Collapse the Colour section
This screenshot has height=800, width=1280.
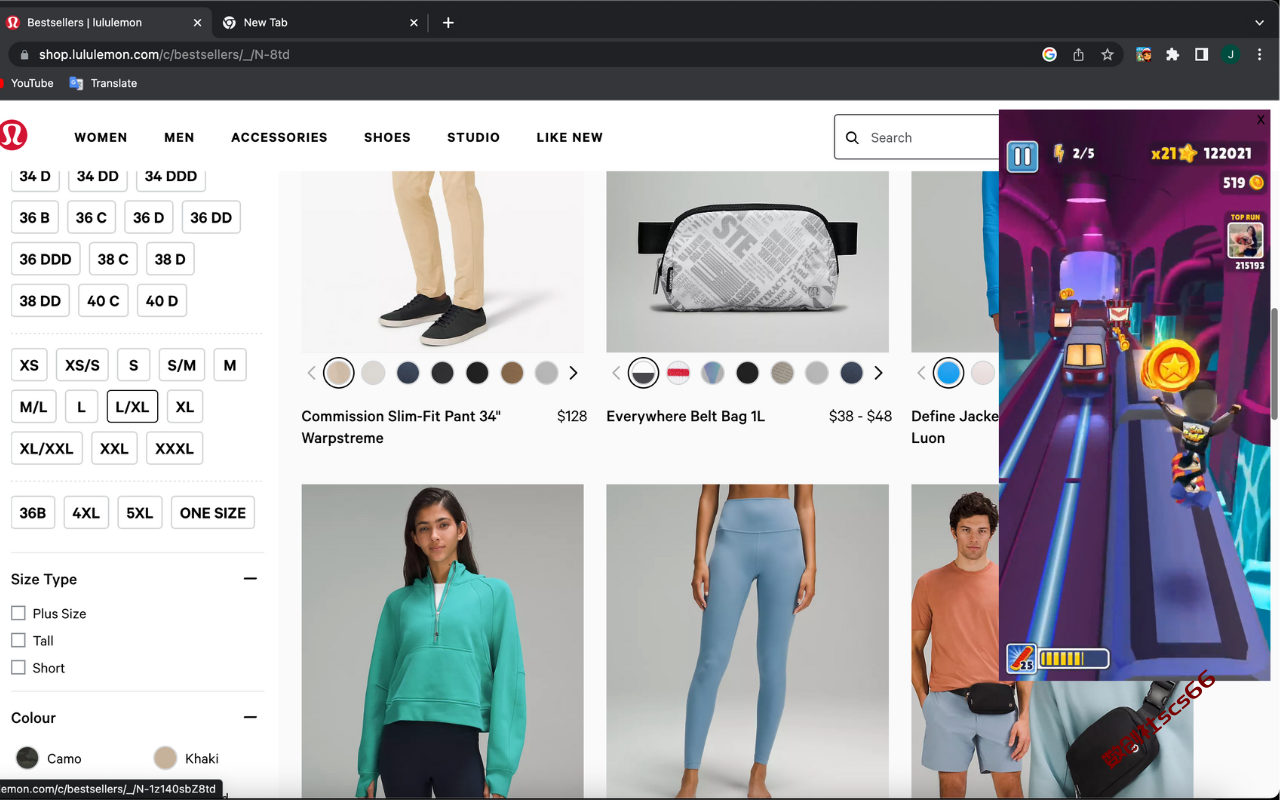250,717
